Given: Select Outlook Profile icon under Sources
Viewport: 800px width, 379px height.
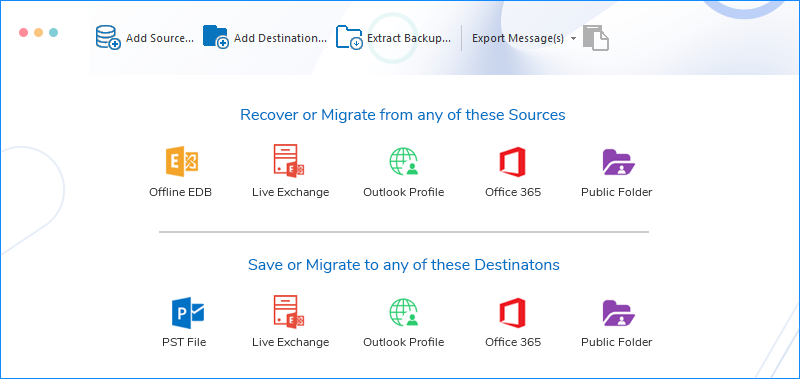Looking at the screenshot, I should (404, 162).
